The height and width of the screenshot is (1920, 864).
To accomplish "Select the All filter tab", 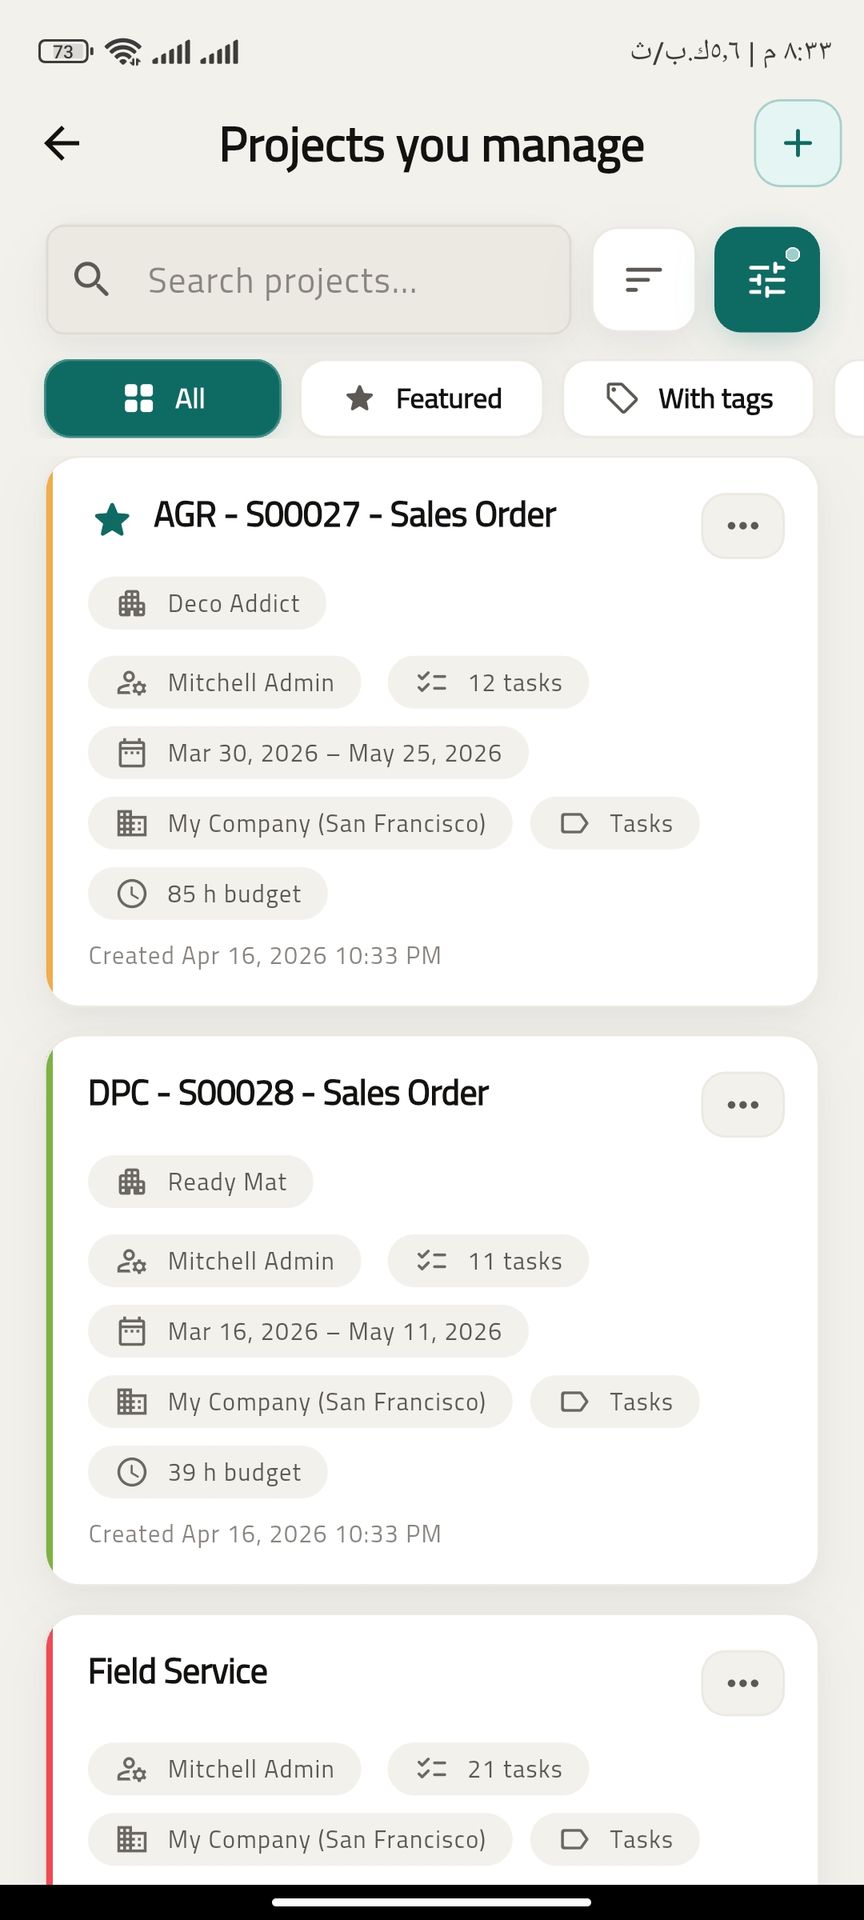I will point(163,399).
